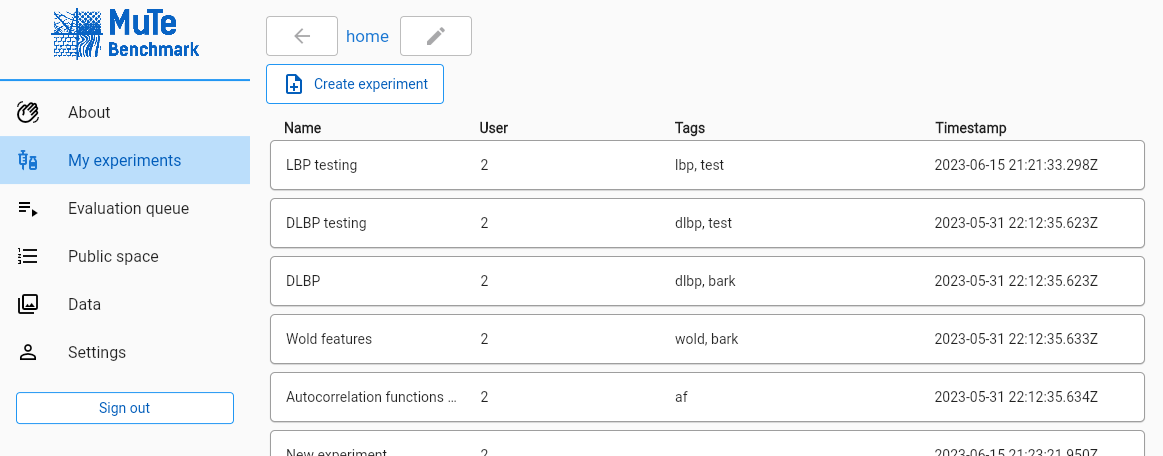Open the LBP testing experiment row
This screenshot has width=1163, height=456.
click(x=707, y=165)
